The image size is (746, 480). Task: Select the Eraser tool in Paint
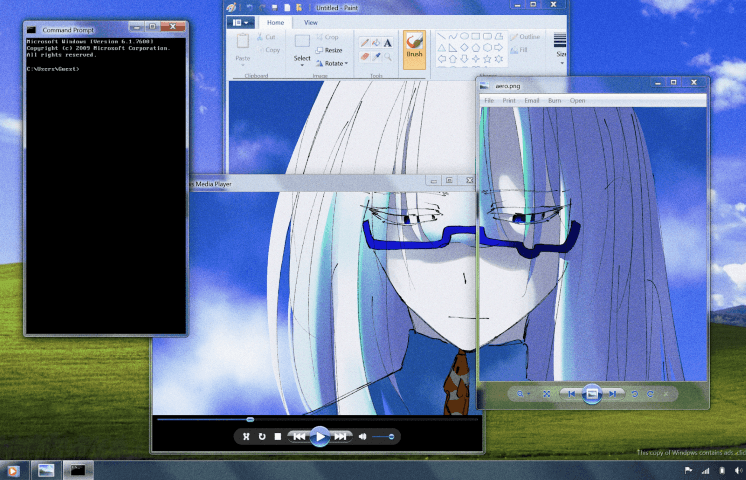point(364,57)
